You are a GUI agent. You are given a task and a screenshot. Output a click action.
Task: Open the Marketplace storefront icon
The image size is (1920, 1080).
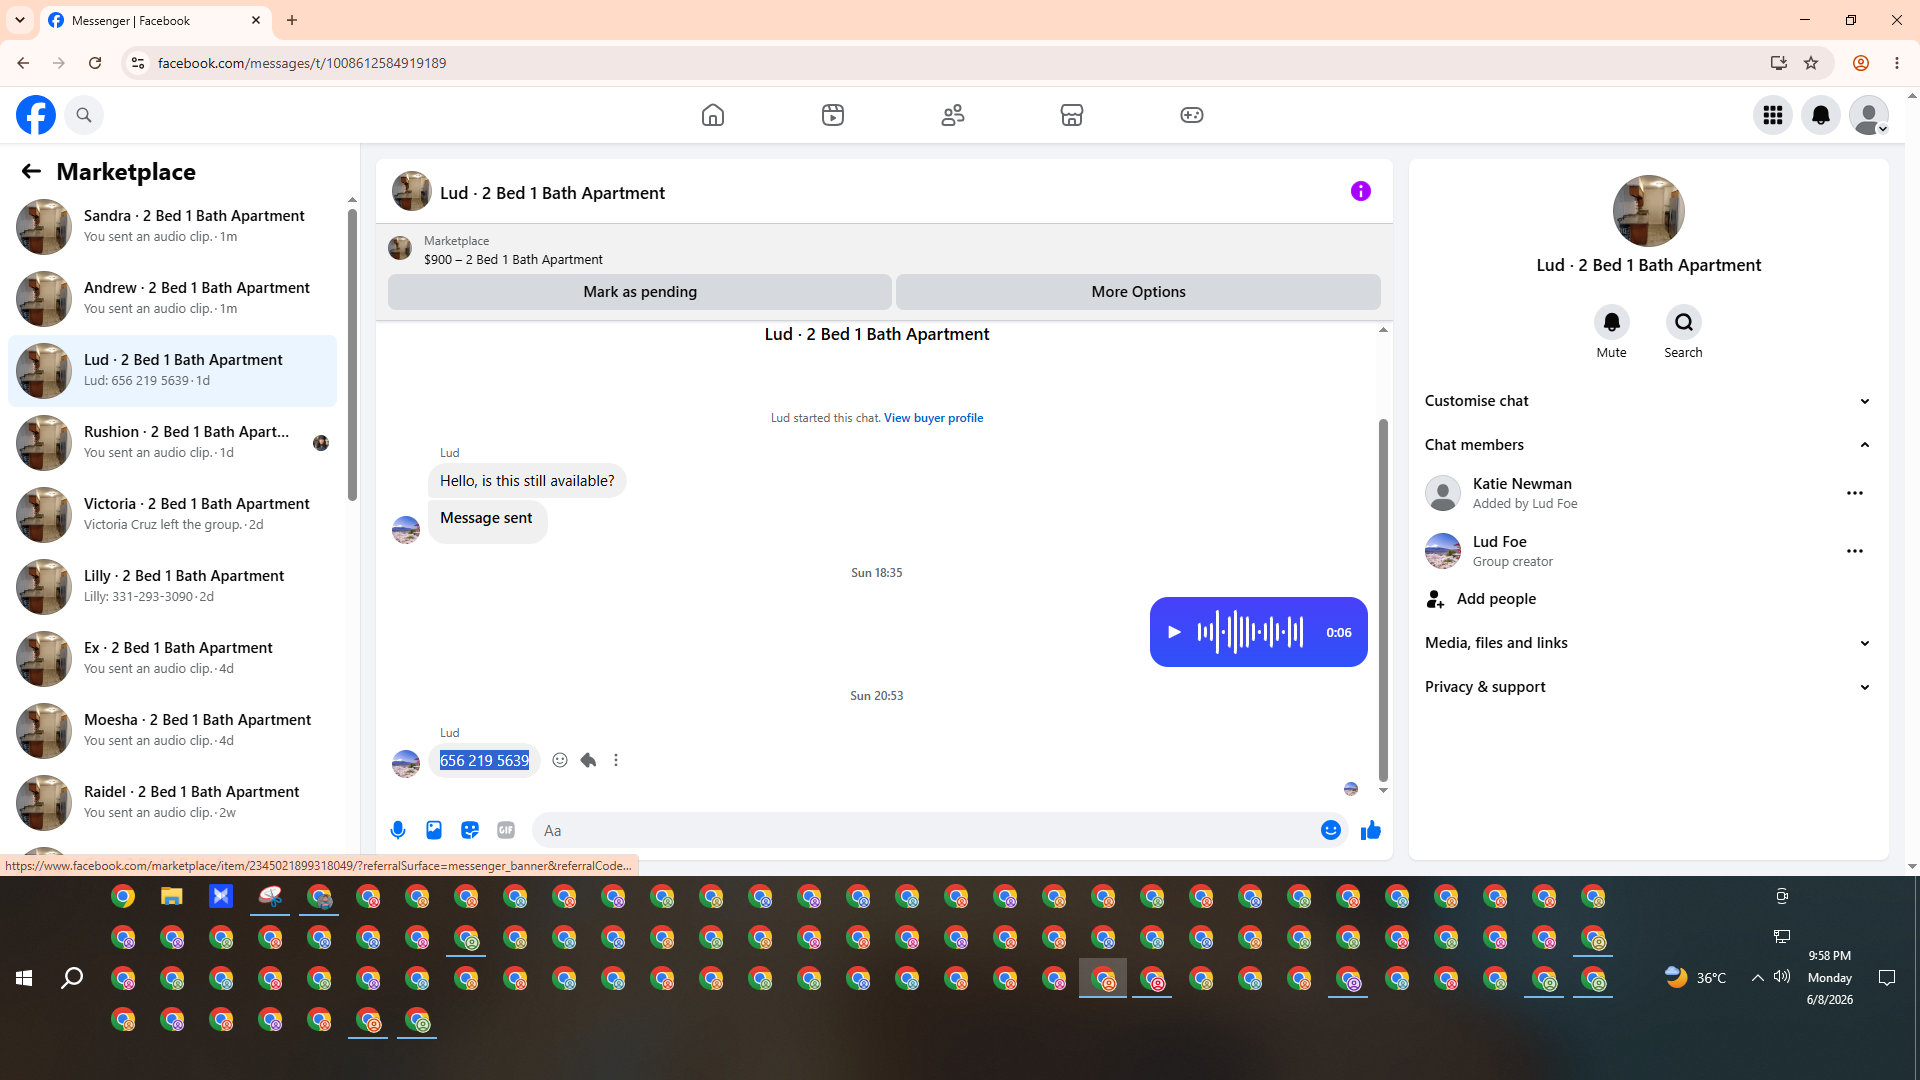(1072, 115)
